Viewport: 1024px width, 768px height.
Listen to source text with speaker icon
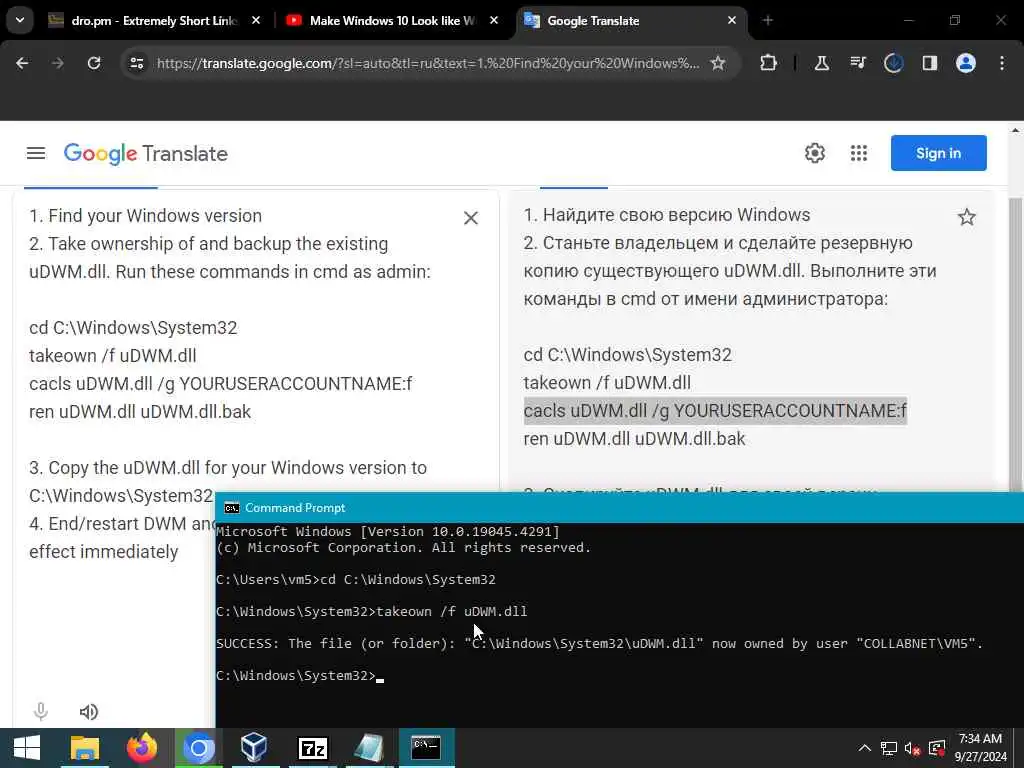(89, 711)
